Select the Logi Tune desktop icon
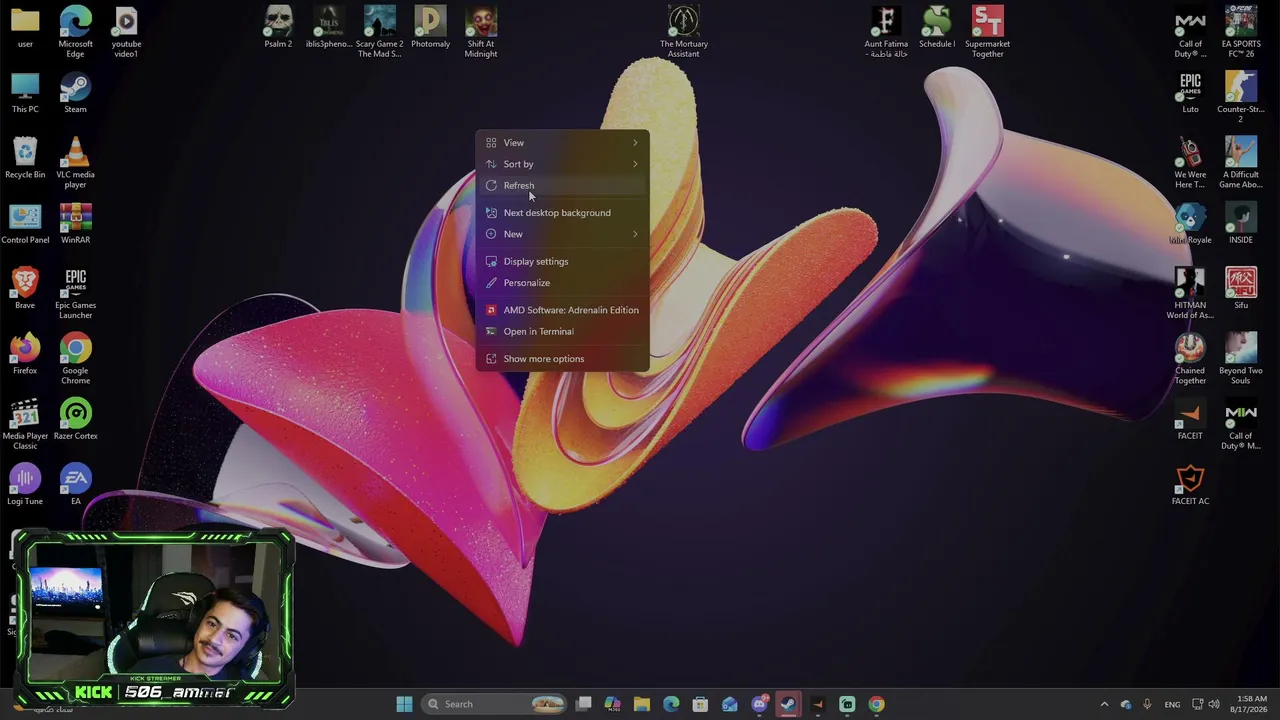This screenshot has height=720, width=1280. (x=25, y=485)
